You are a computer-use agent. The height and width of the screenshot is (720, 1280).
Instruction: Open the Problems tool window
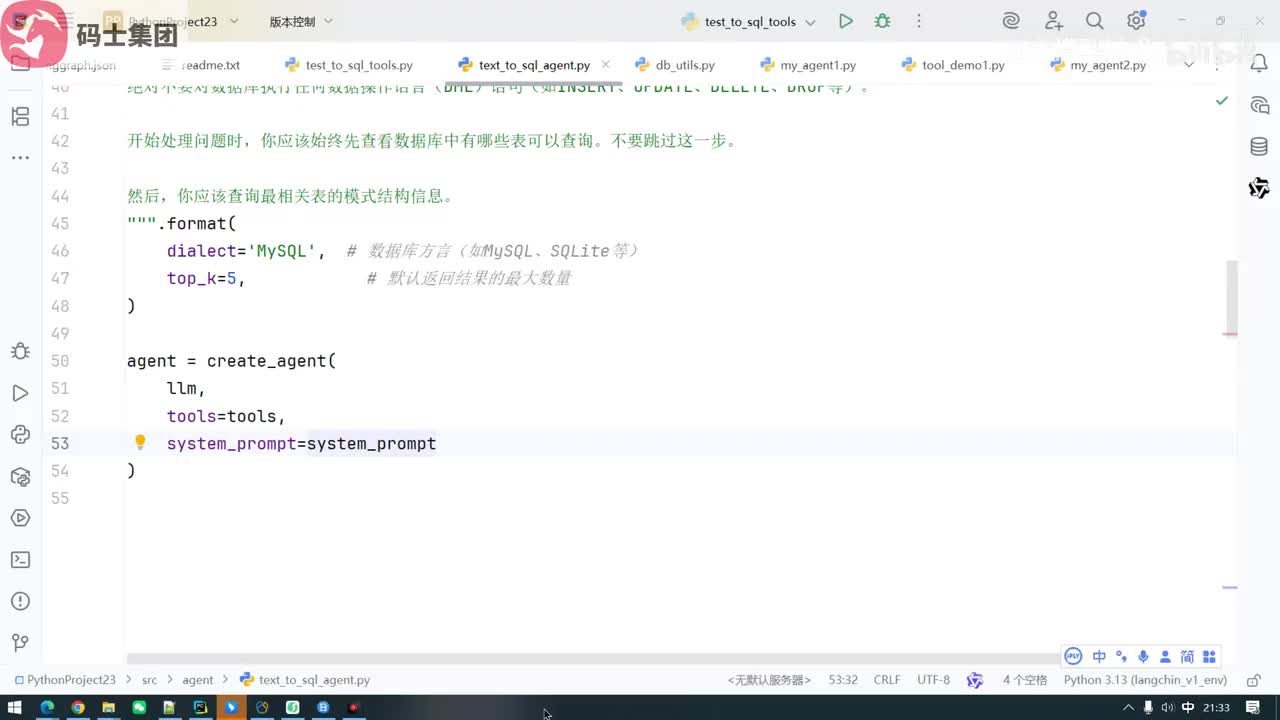tap(20, 601)
